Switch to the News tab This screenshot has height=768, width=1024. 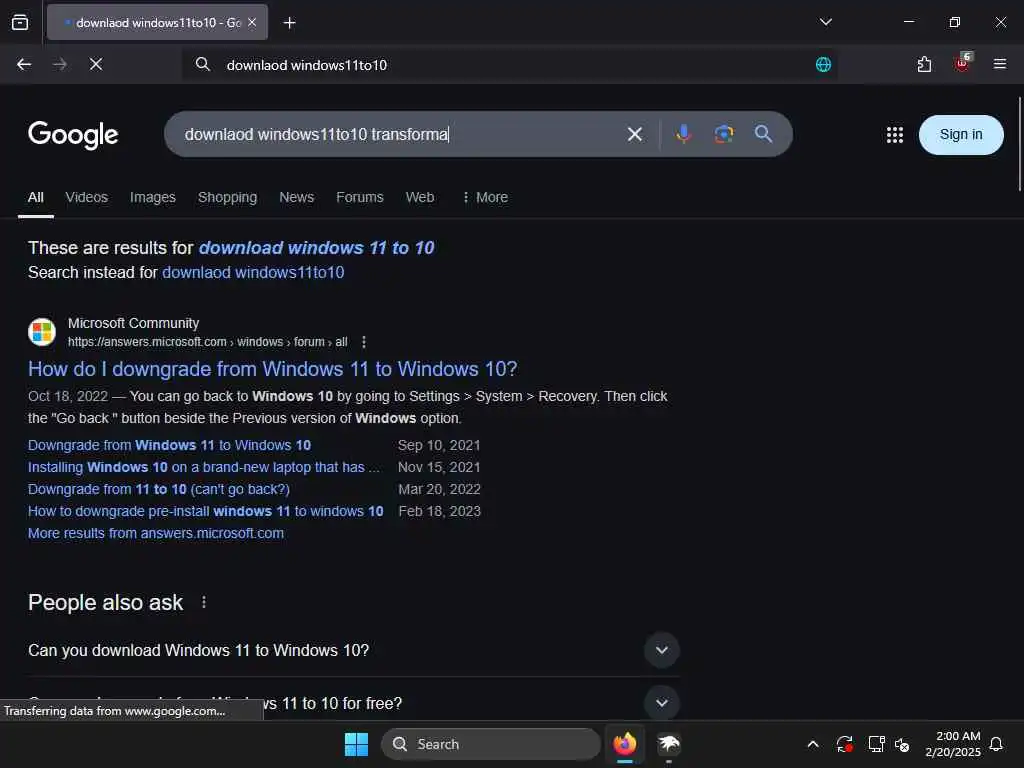[296, 197]
